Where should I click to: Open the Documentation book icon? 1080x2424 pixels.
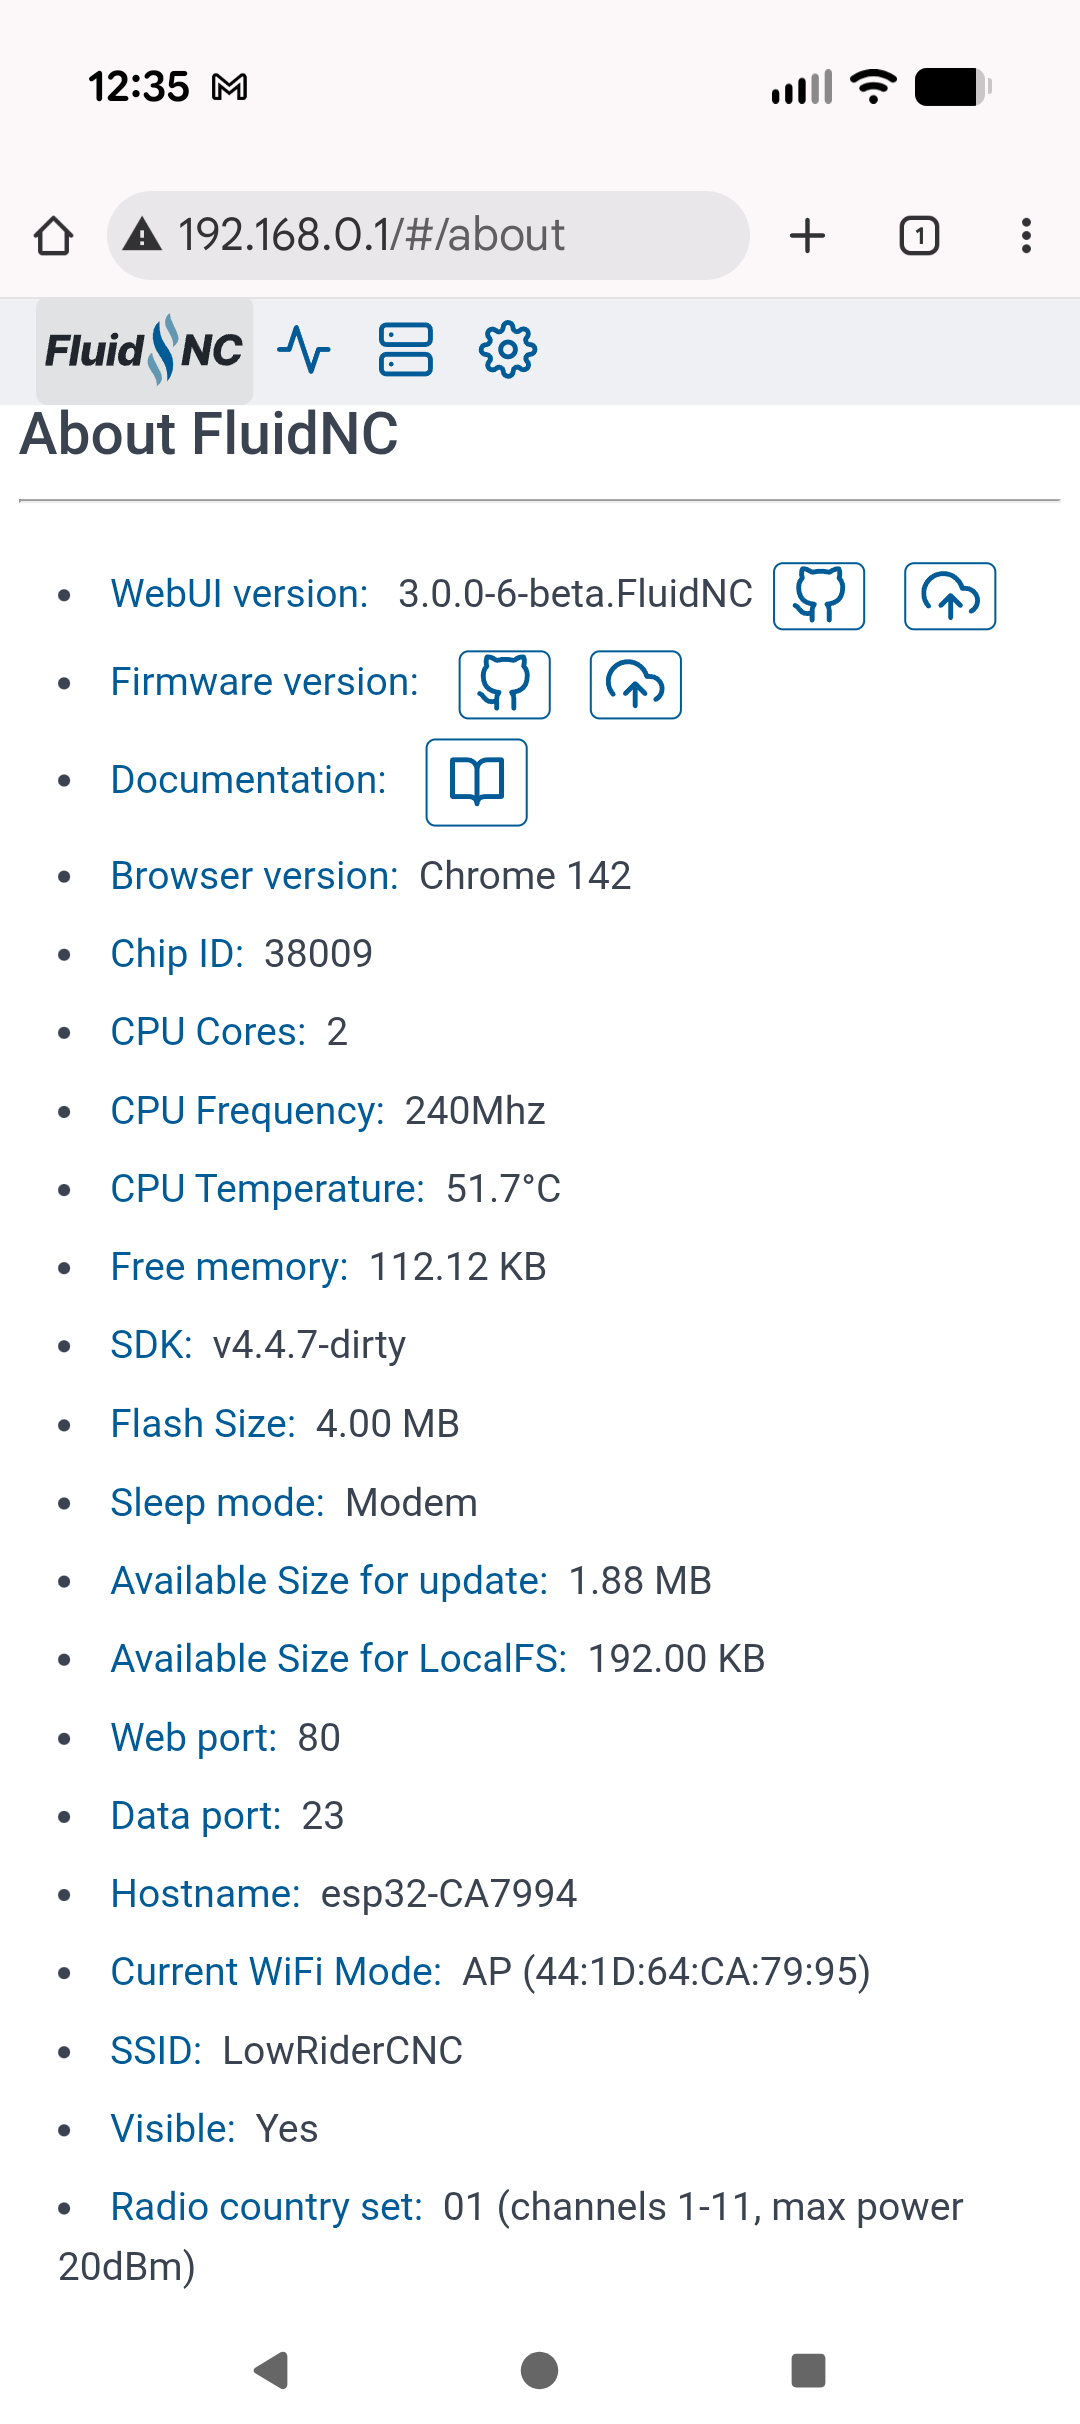[477, 782]
